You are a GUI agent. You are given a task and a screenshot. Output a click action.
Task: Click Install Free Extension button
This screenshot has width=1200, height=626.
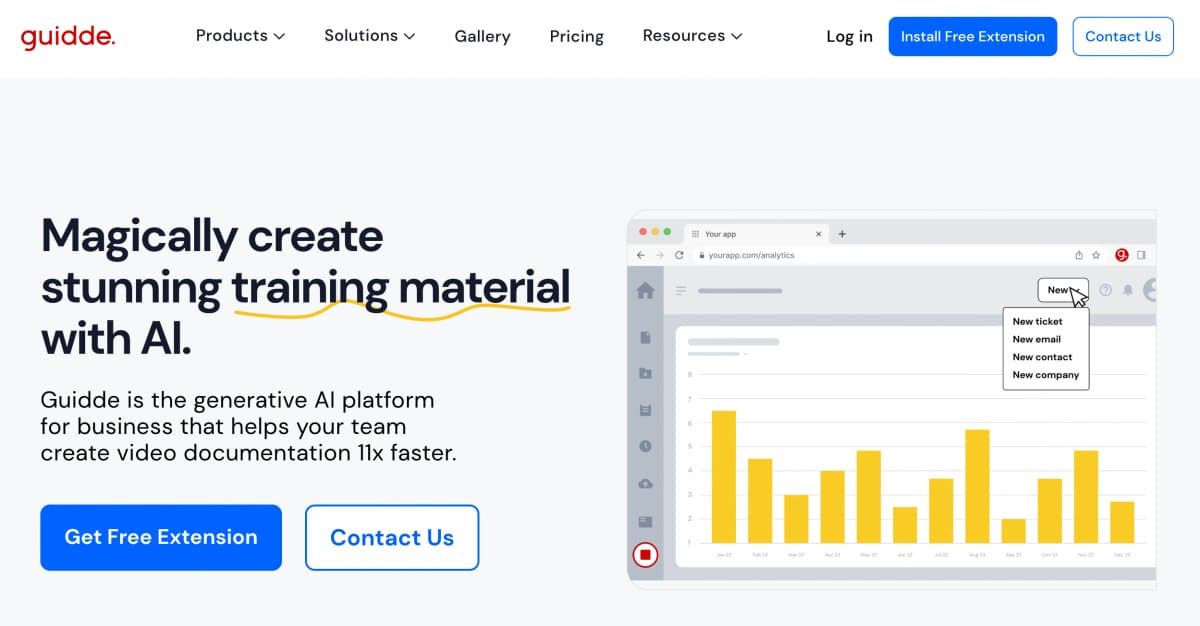(x=973, y=36)
